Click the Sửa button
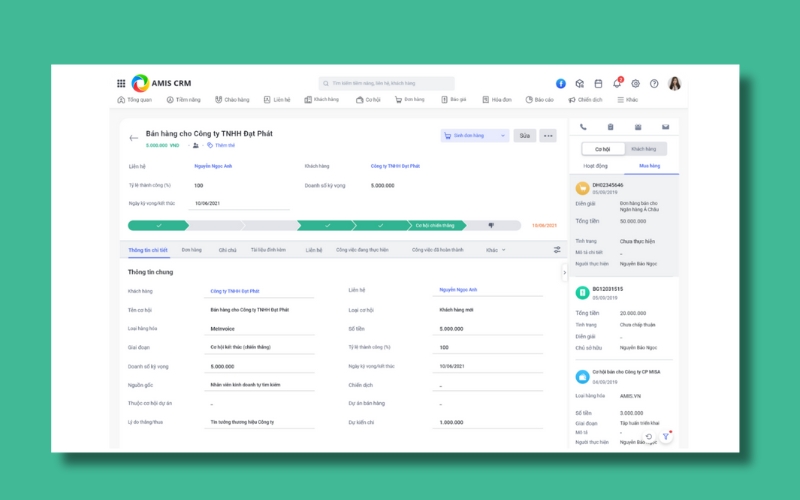The height and width of the screenshot is (500, 800). (524, 135)
